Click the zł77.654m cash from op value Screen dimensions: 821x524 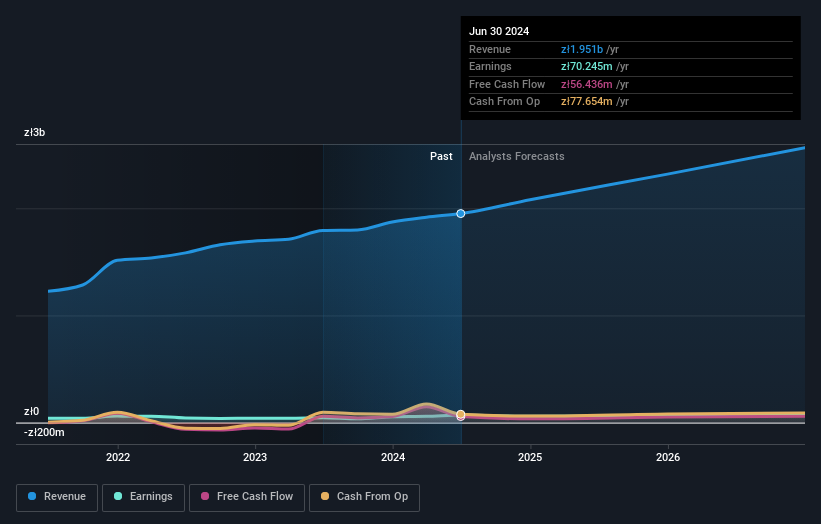coord(586,102)
